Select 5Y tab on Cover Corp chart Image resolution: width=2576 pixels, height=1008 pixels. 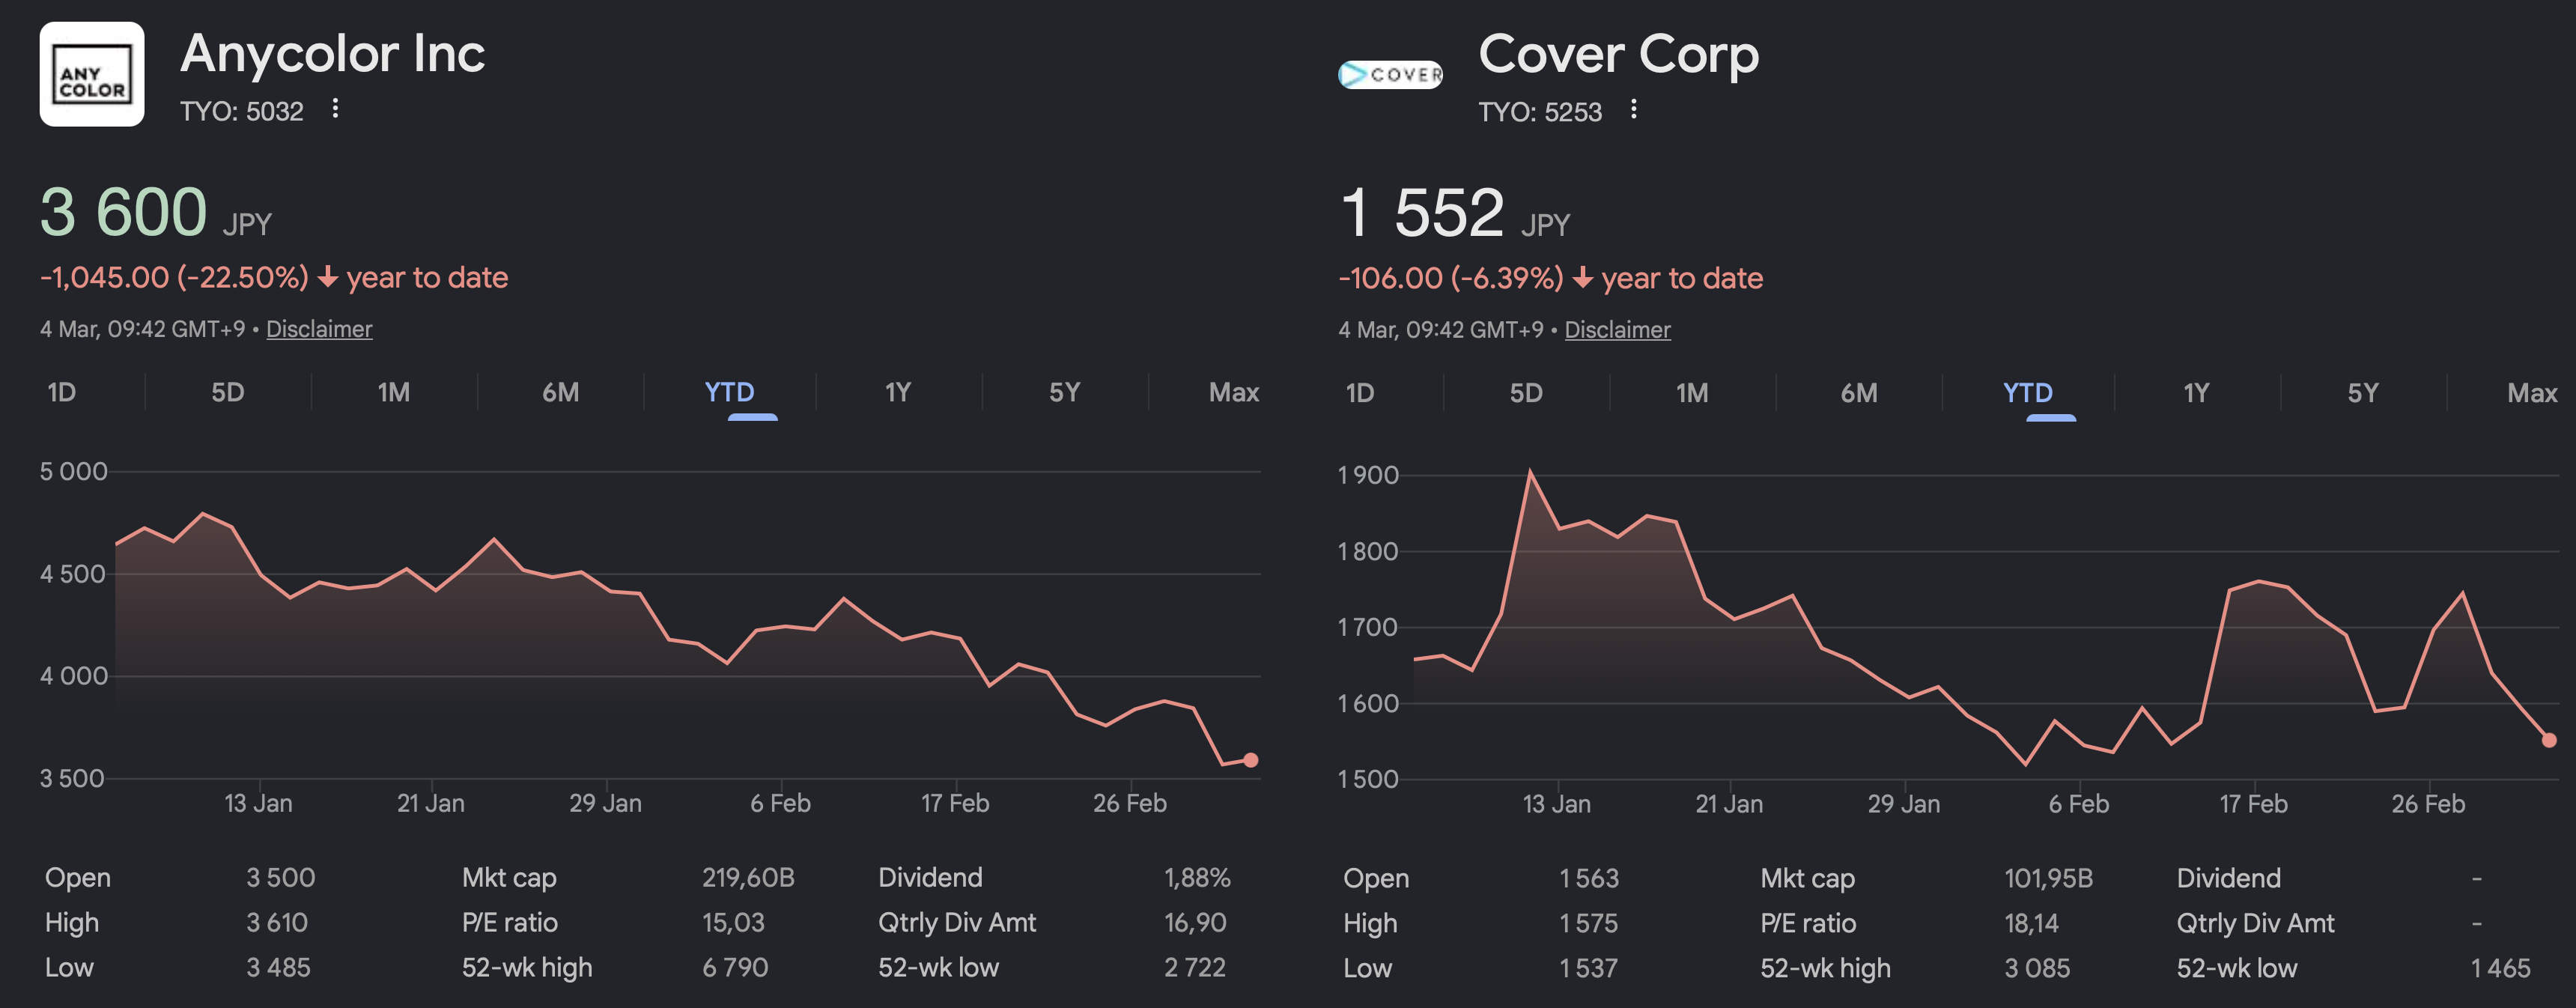click(x=2362, y=393)
